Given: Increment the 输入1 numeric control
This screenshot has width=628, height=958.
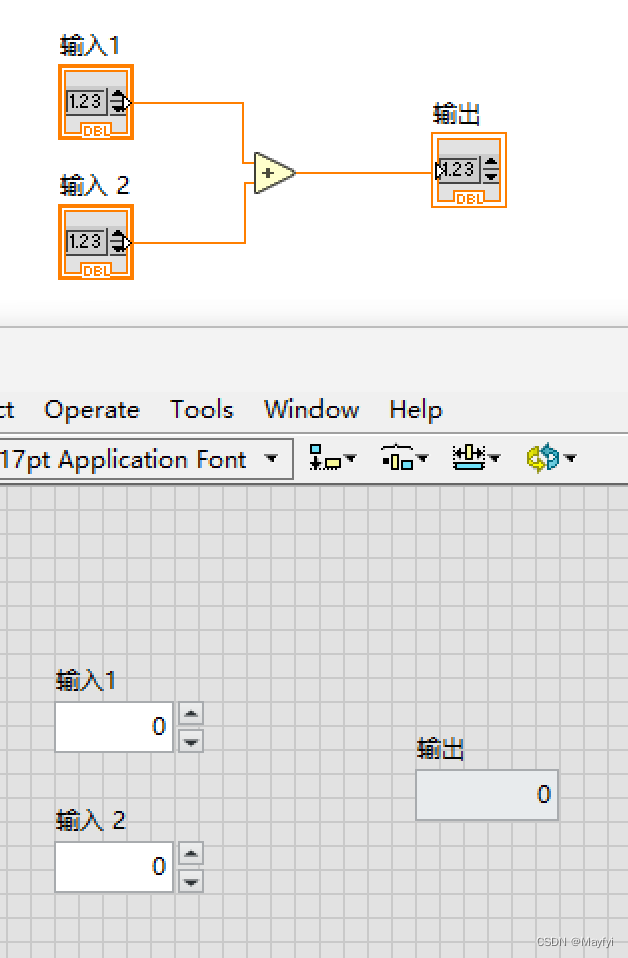Looking at the screenshot, I should click(191, 714).
